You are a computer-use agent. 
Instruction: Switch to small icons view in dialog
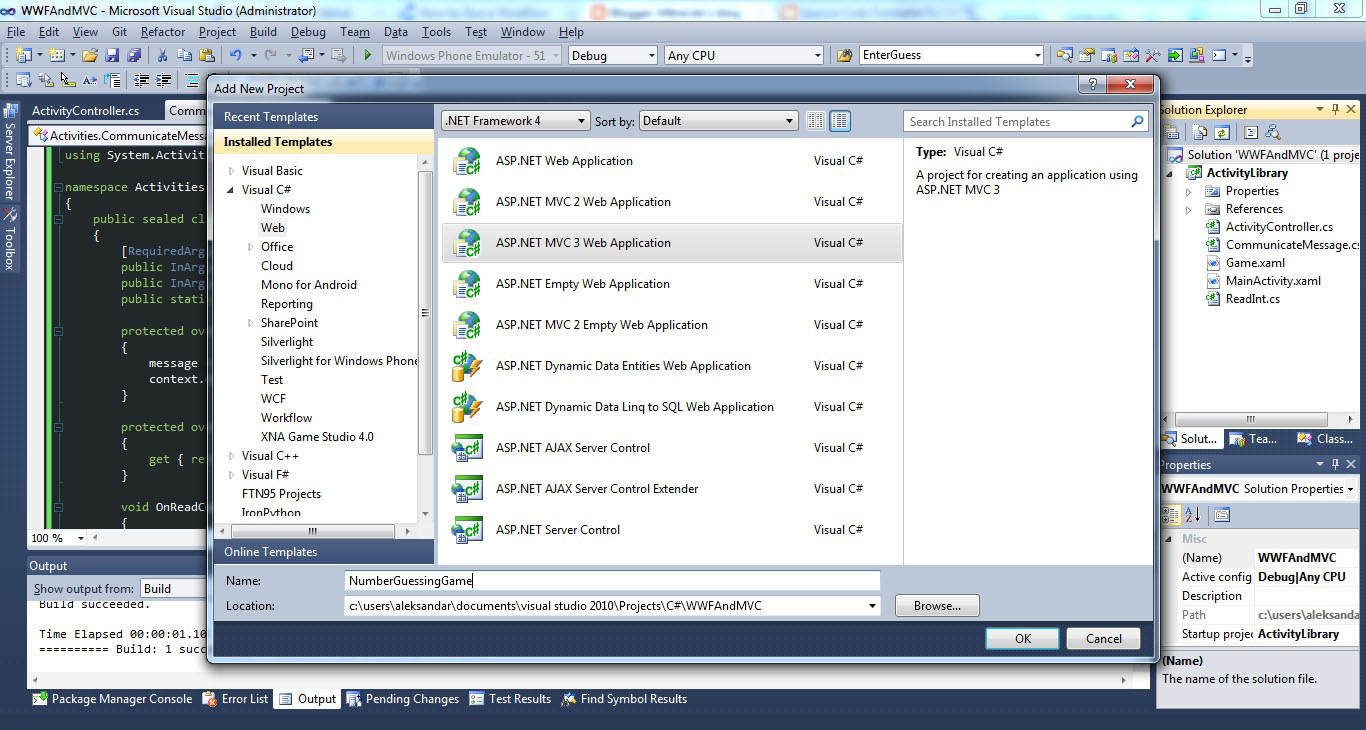click(x=816, y=121)
